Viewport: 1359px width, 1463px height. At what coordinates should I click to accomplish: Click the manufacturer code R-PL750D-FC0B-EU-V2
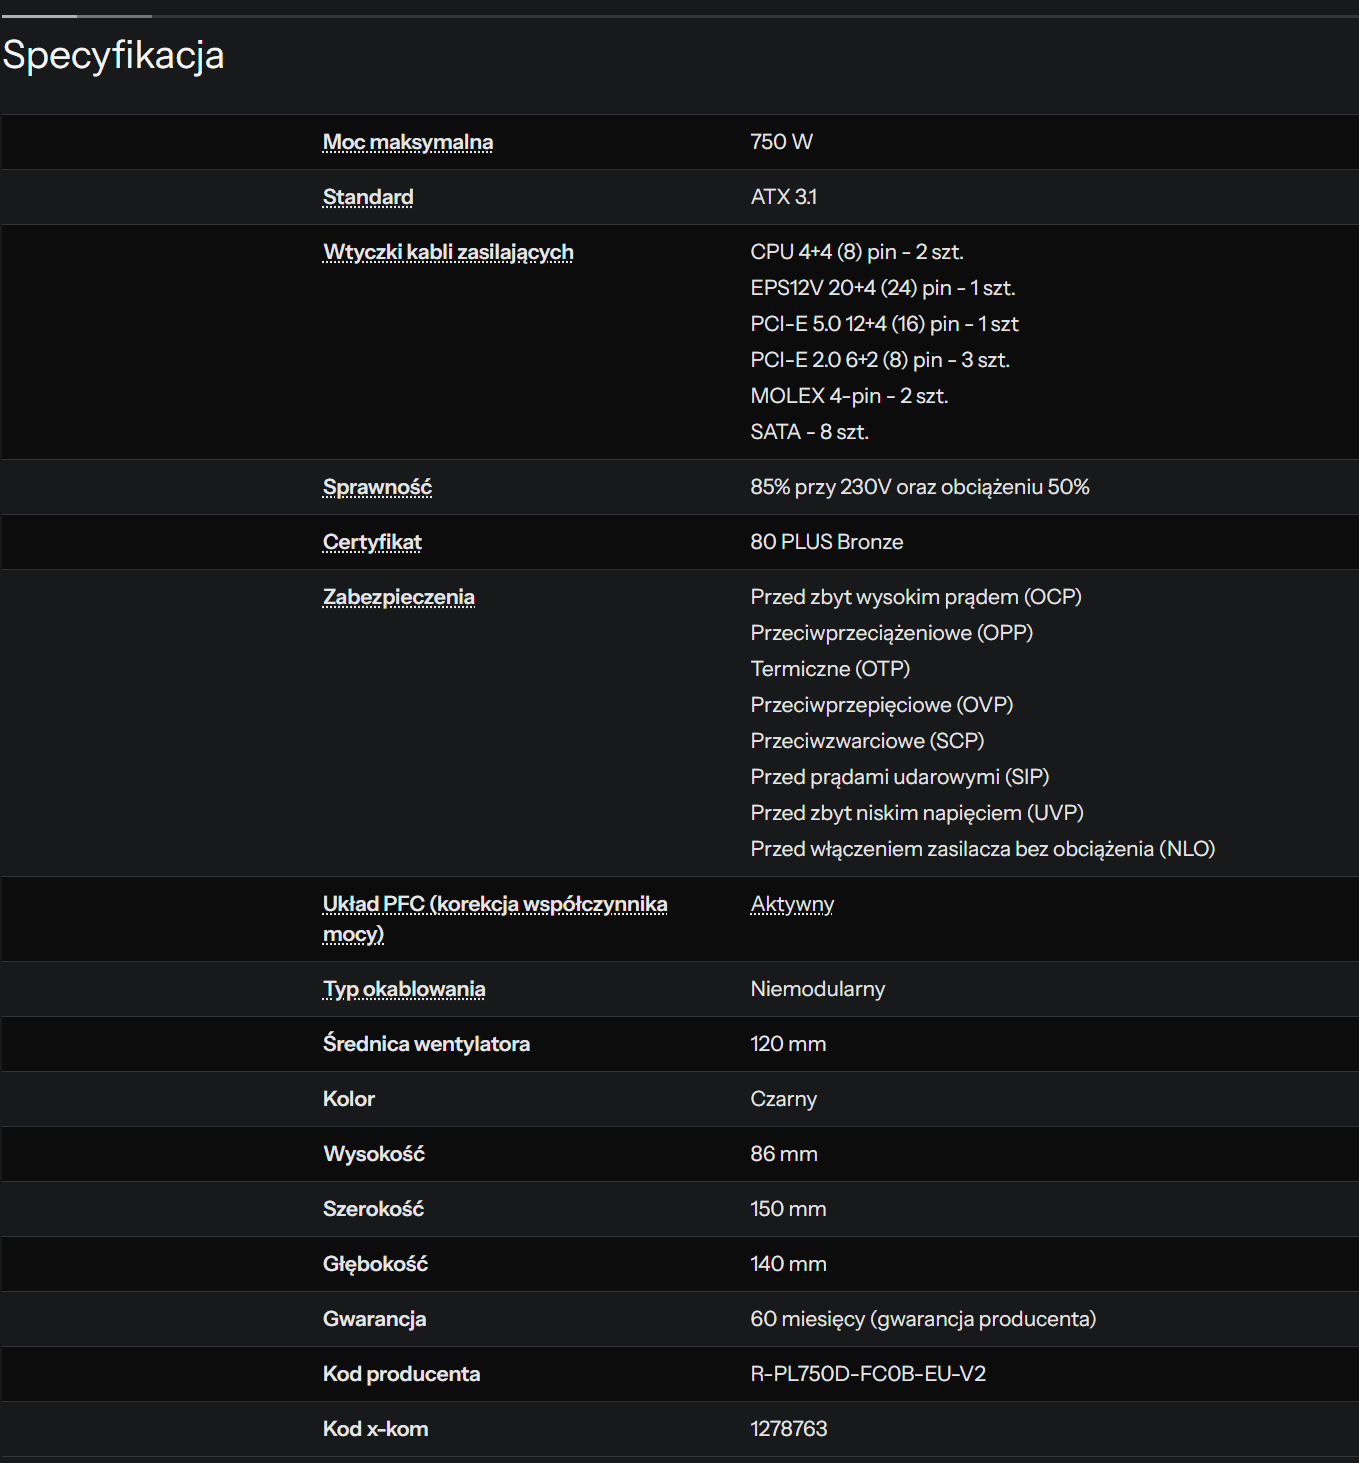pos(867,1374)
